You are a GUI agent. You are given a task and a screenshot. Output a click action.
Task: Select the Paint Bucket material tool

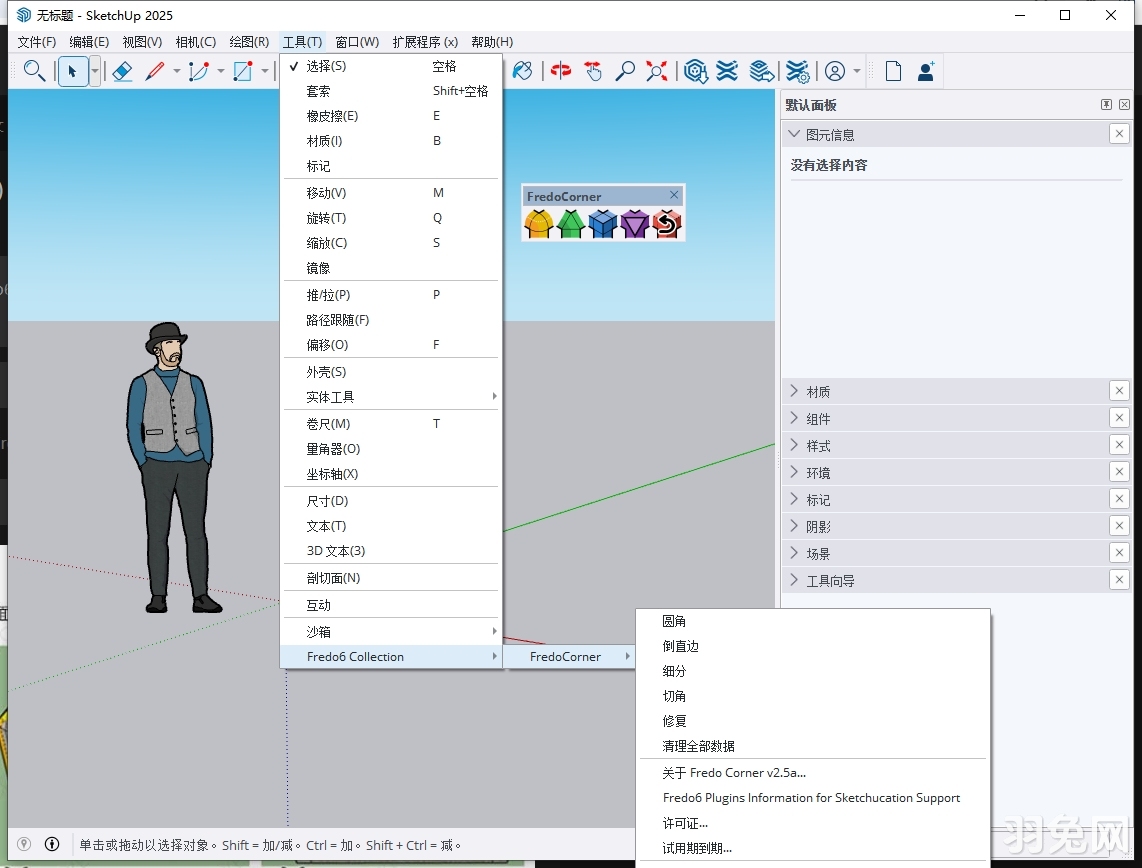tap(522, 71)
